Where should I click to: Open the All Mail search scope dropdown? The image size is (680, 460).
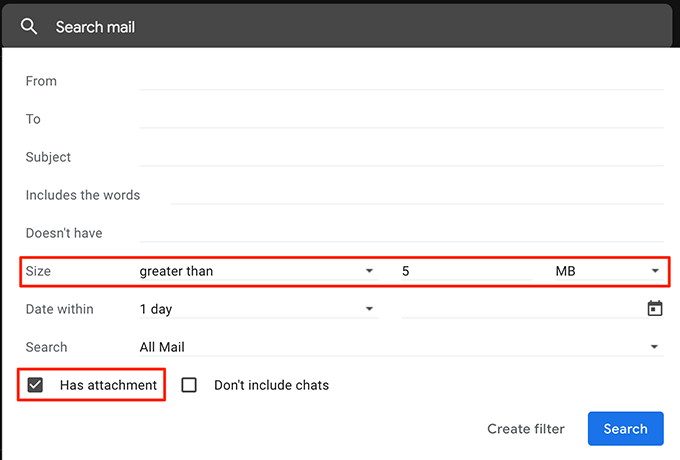pyautogui.click(x=400, y=347)
